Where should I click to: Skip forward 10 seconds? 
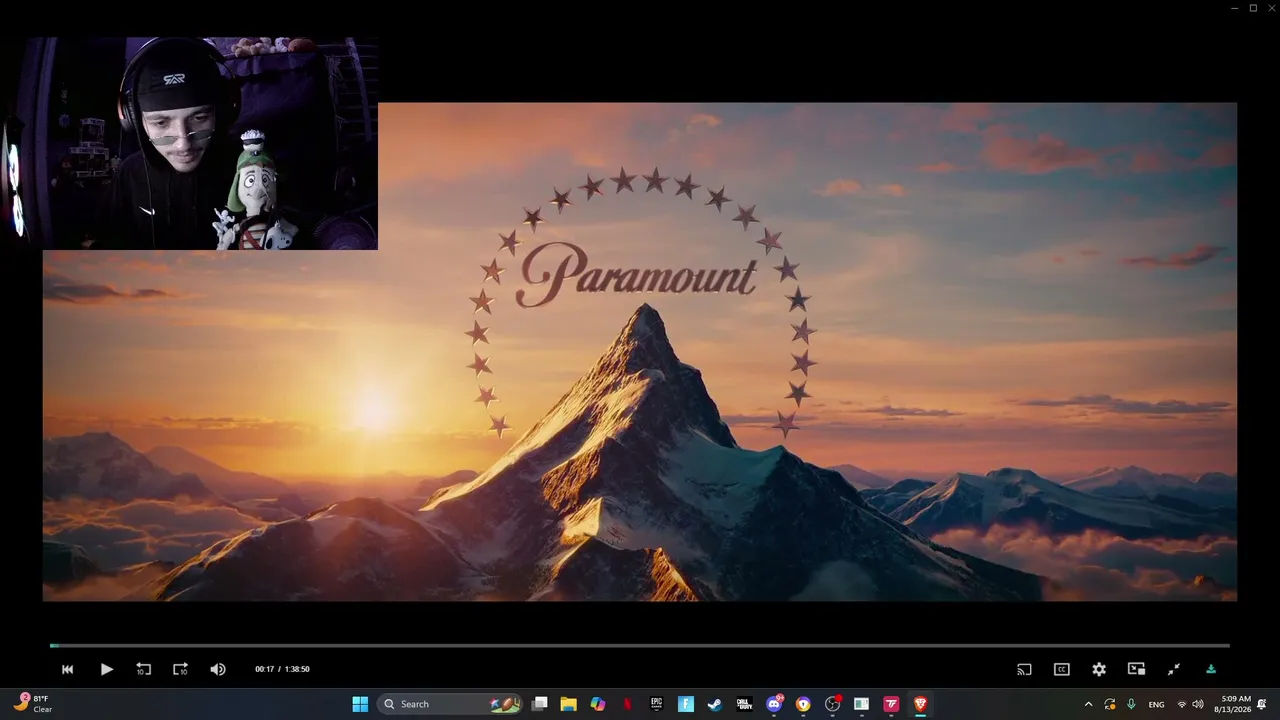coord(180,669)
